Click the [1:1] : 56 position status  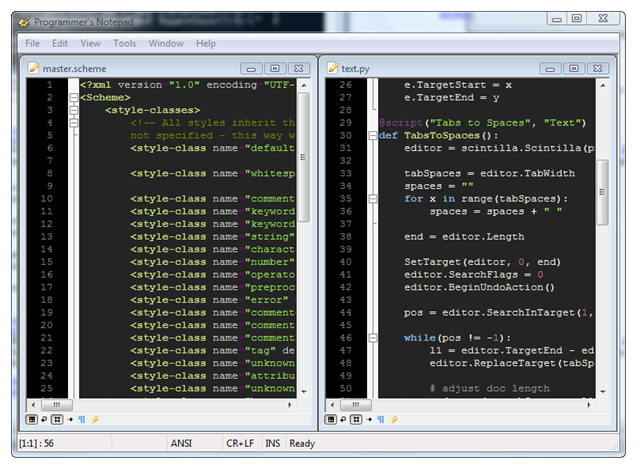pos(36,443)
